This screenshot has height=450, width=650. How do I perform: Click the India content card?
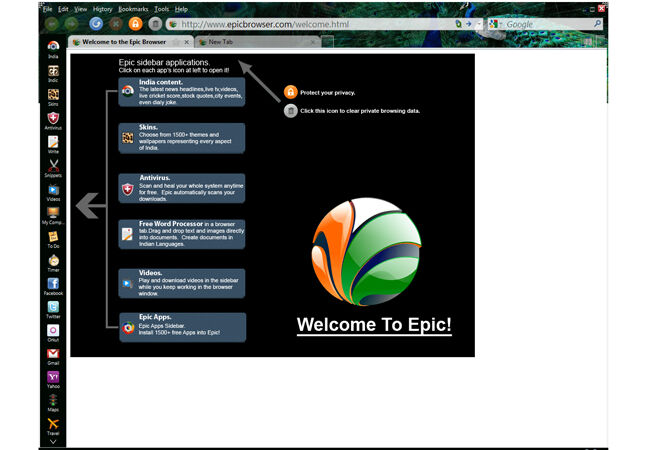coord(182,92)
